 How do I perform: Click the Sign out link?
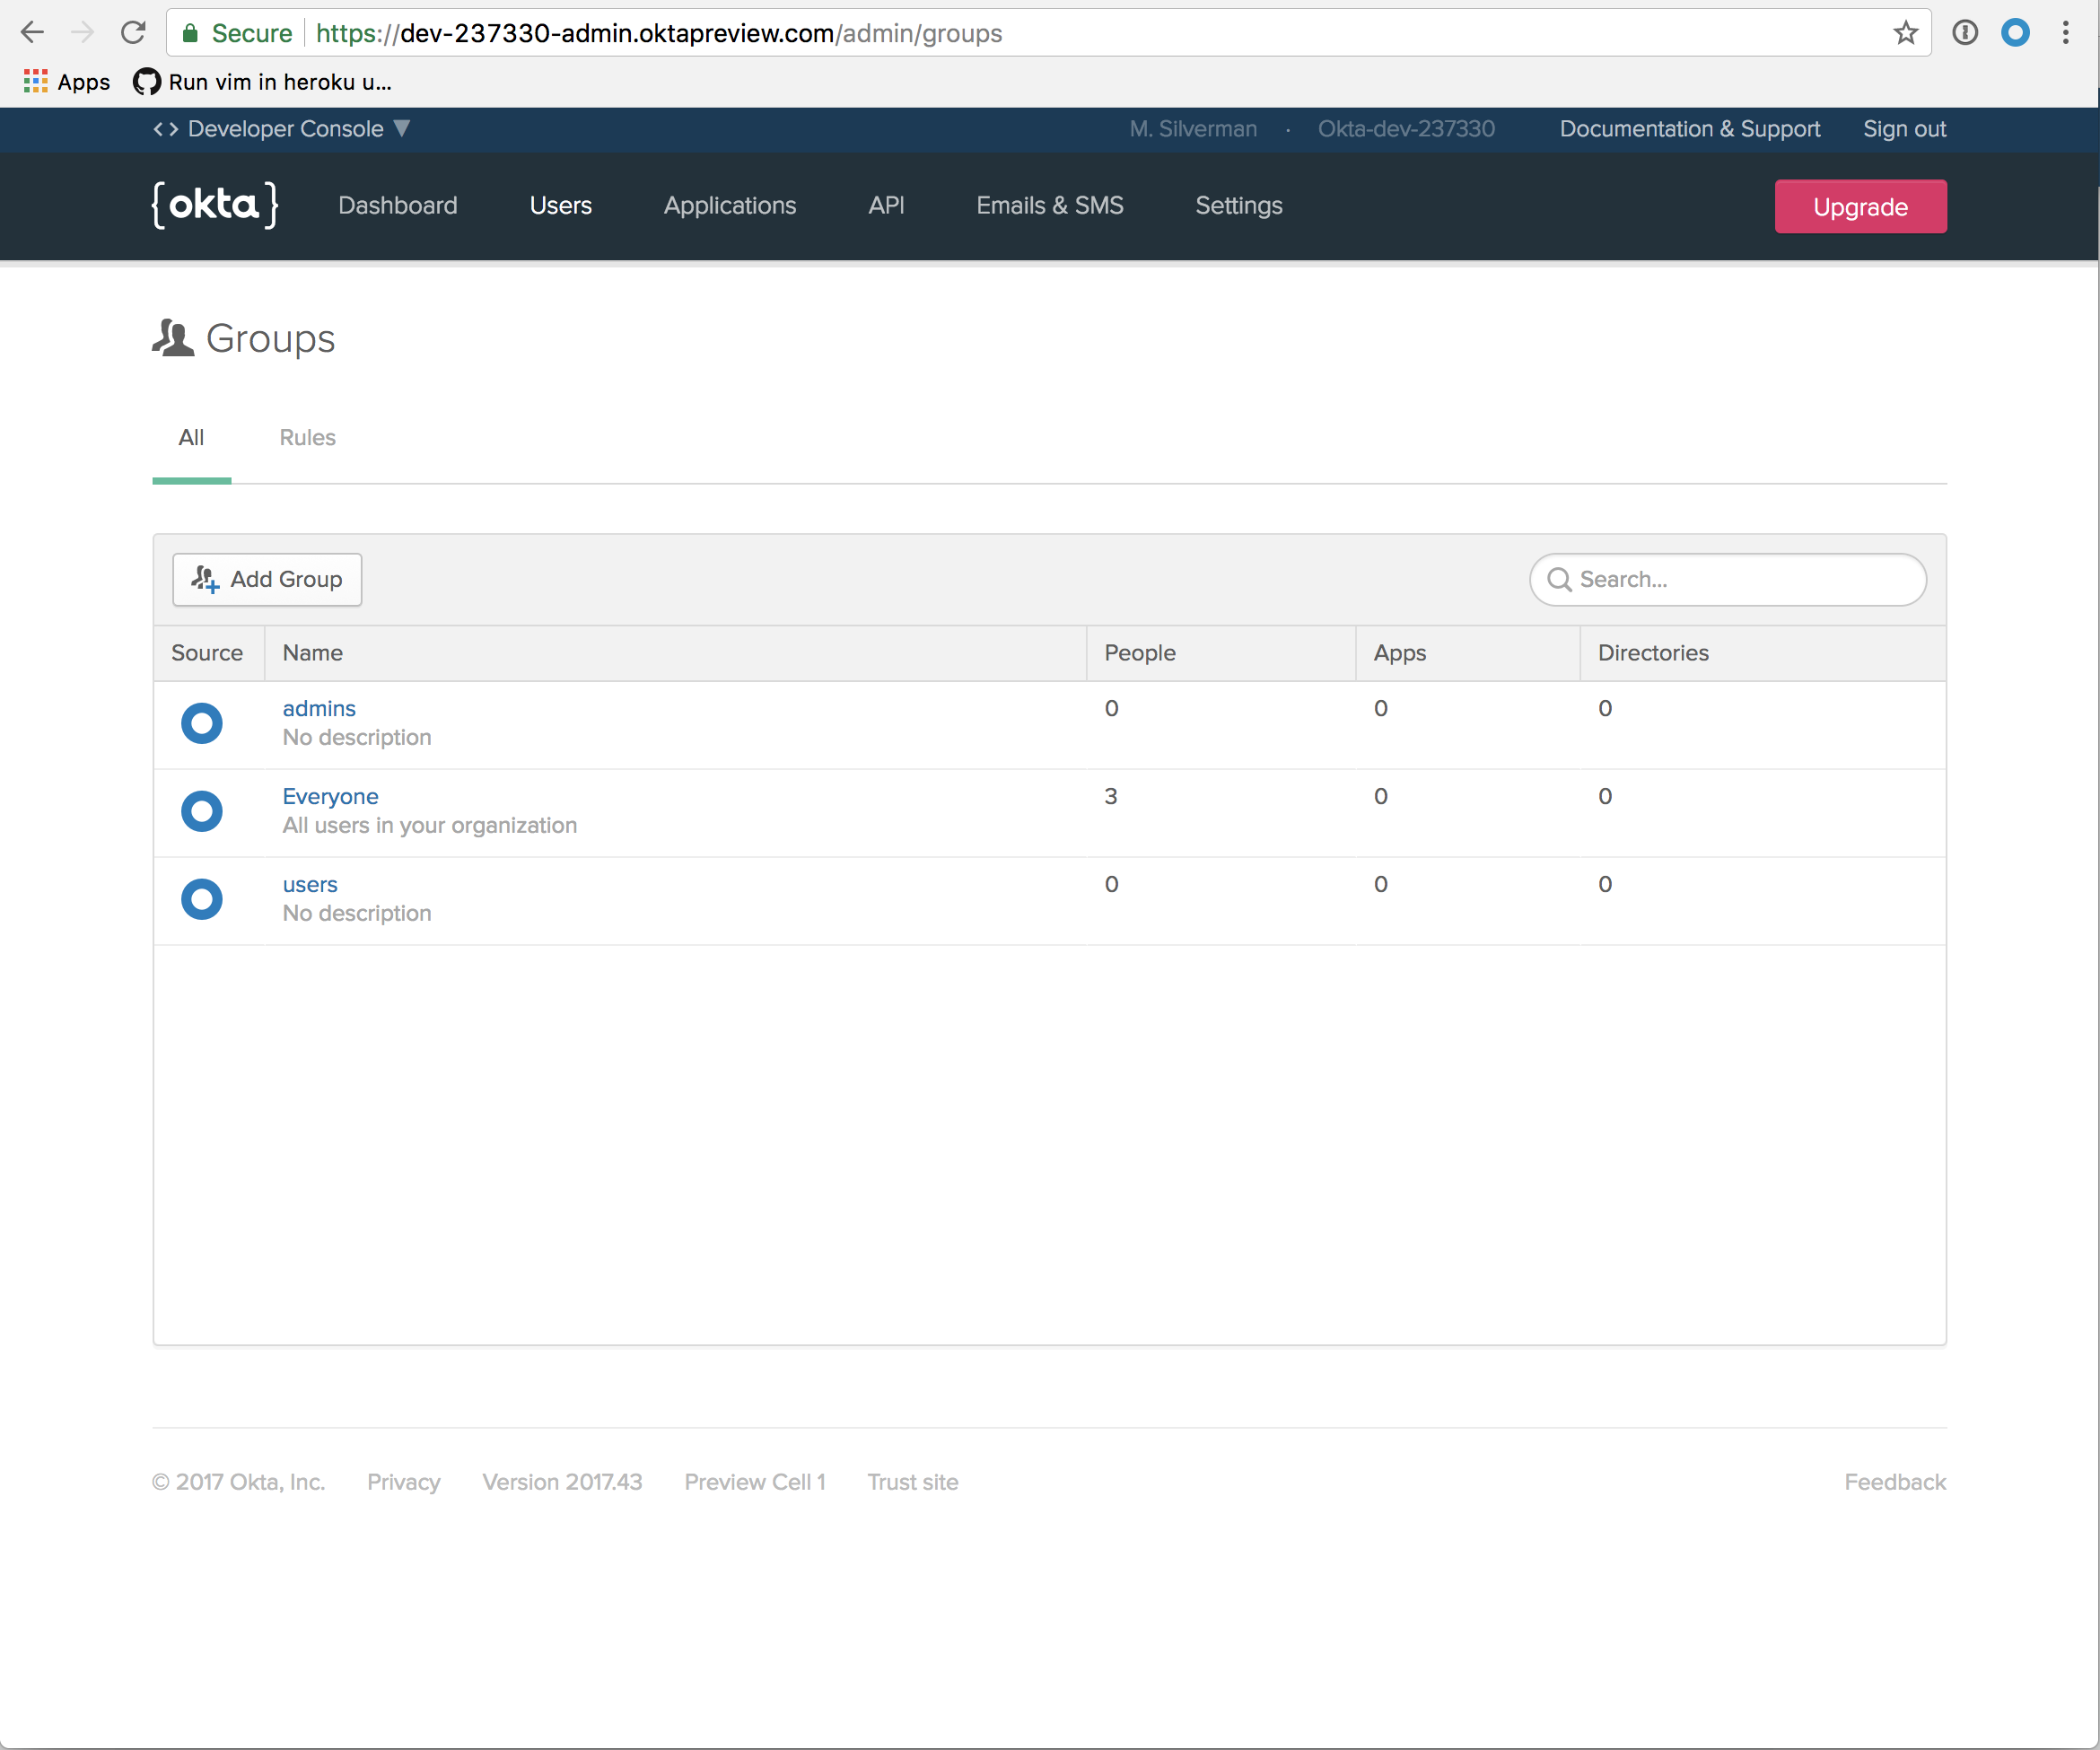pos(1903,129)
